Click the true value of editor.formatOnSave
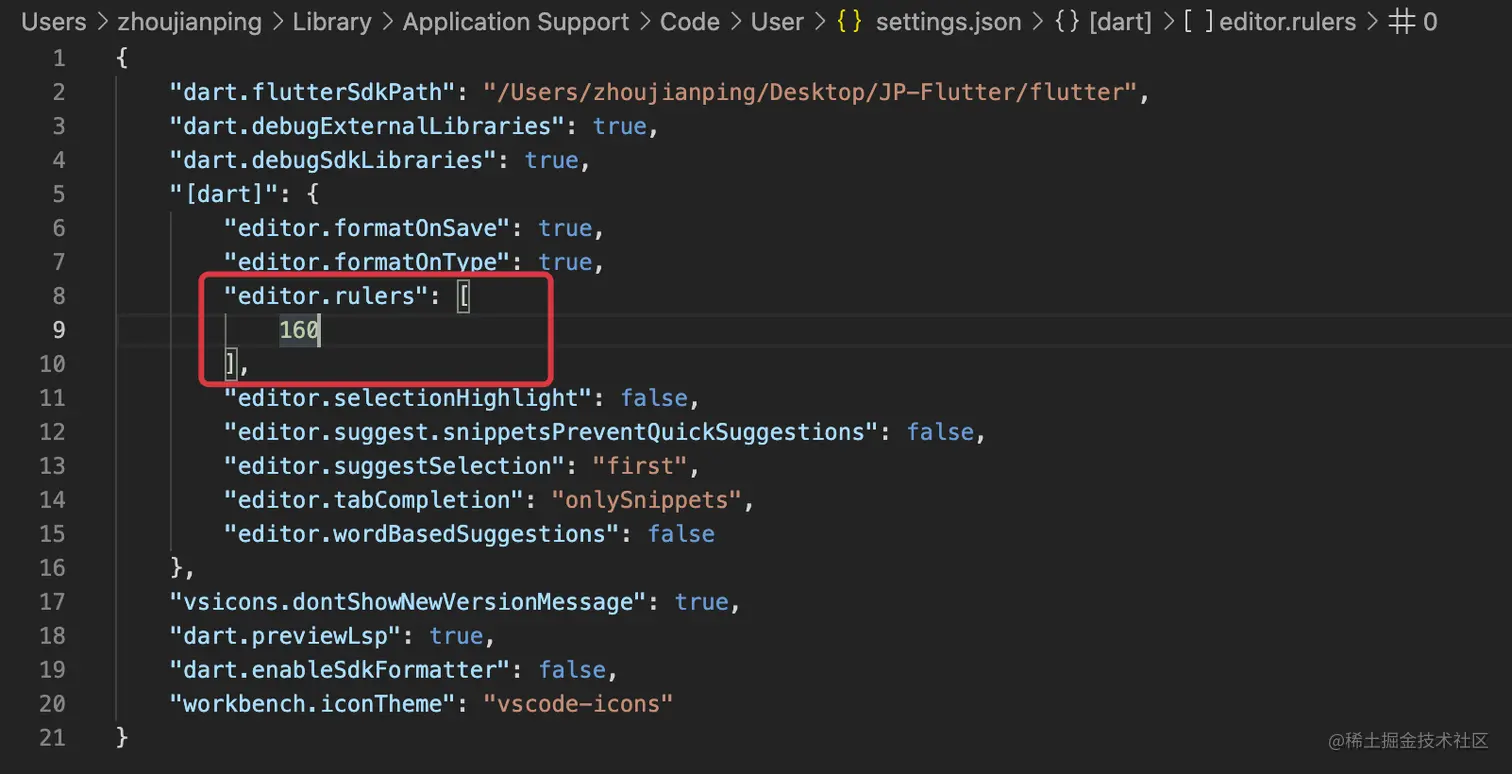Image resolution: width=1512 pixels, height=774 pixels. coord(565,228)
